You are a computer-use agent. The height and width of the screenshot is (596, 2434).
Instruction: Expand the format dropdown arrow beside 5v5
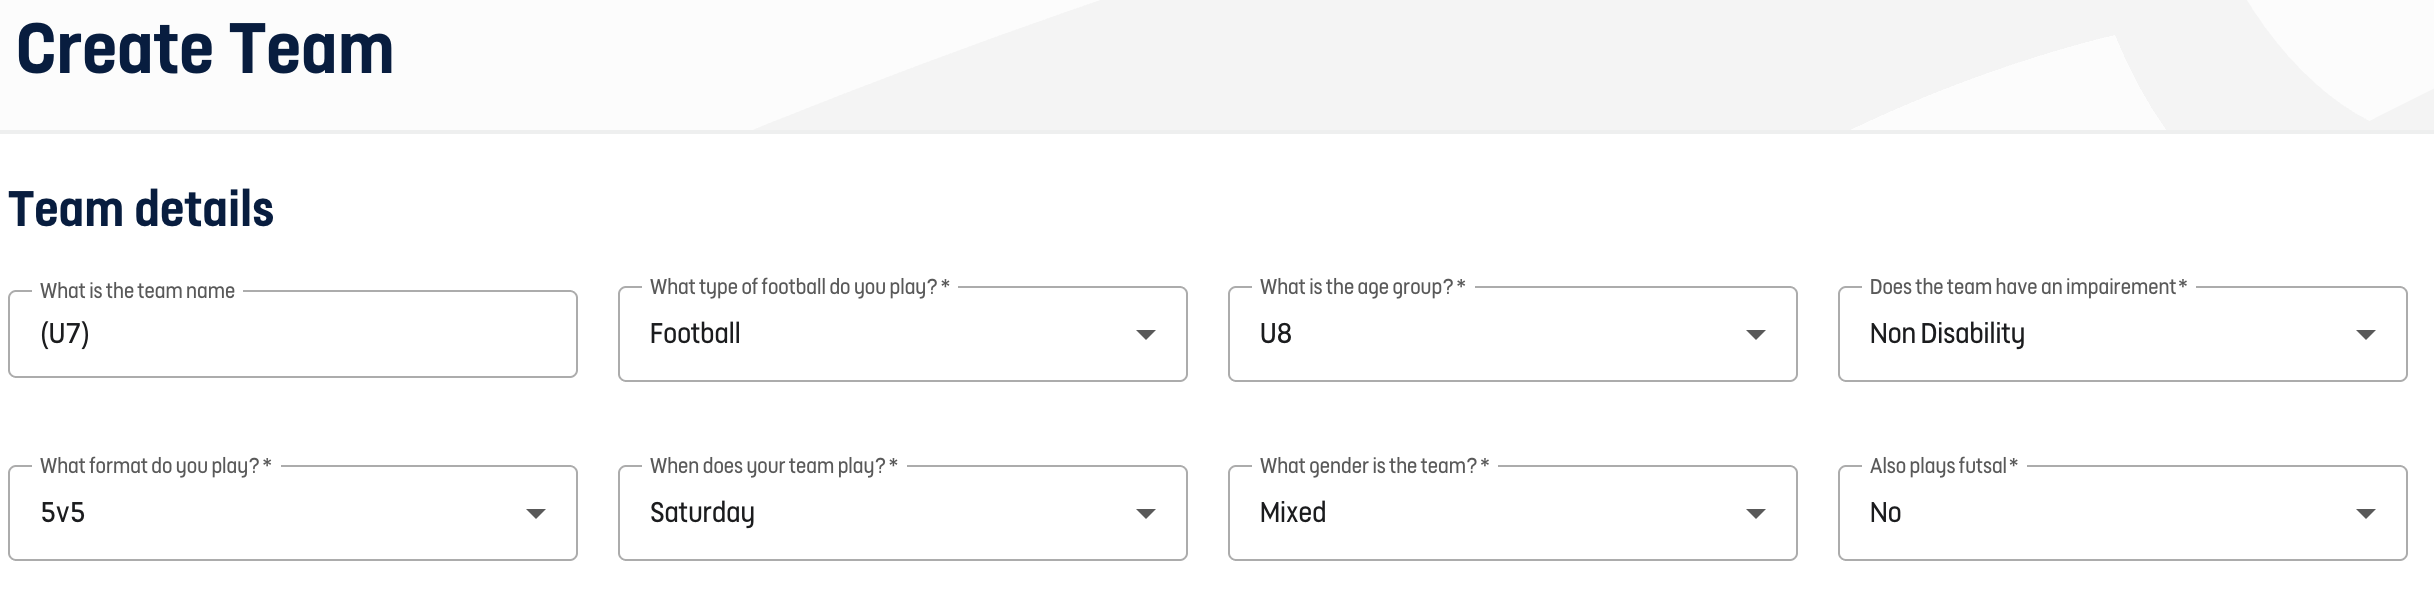point(536,514)
